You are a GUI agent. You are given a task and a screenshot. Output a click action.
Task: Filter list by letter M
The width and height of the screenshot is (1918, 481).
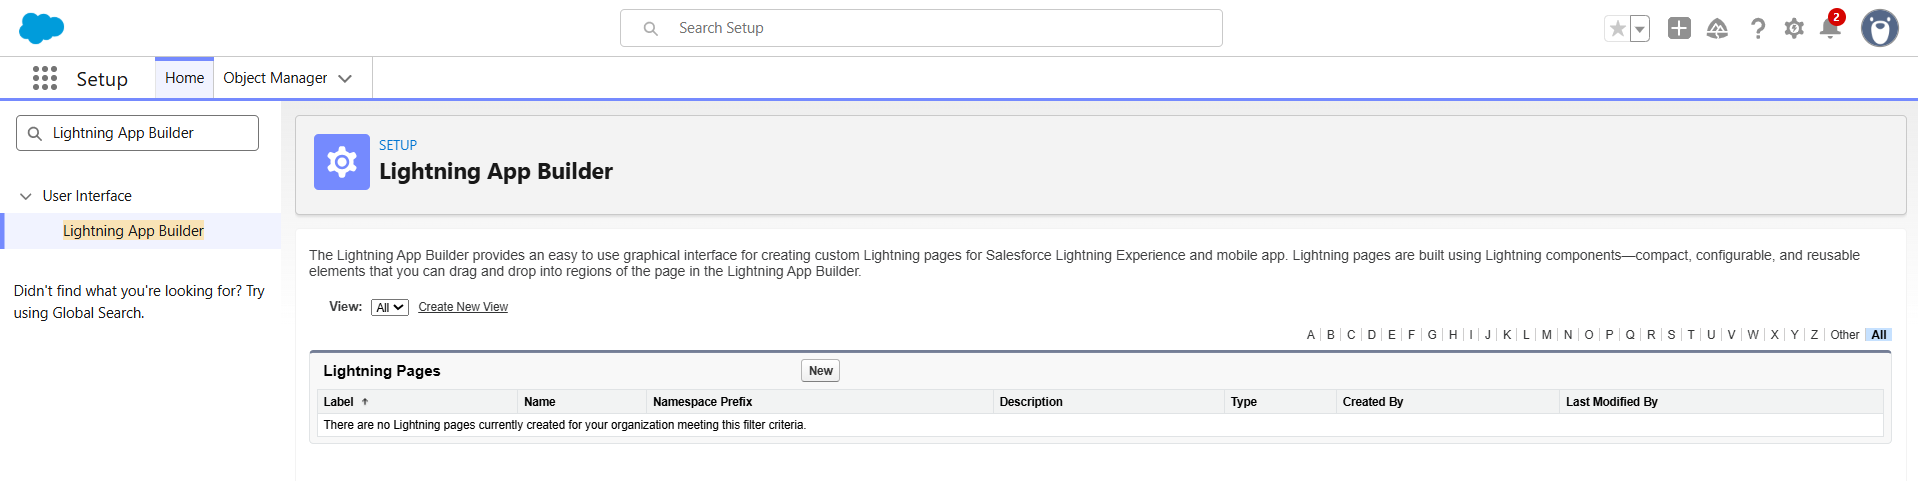pyautogui.click(x=1547, y=335)
